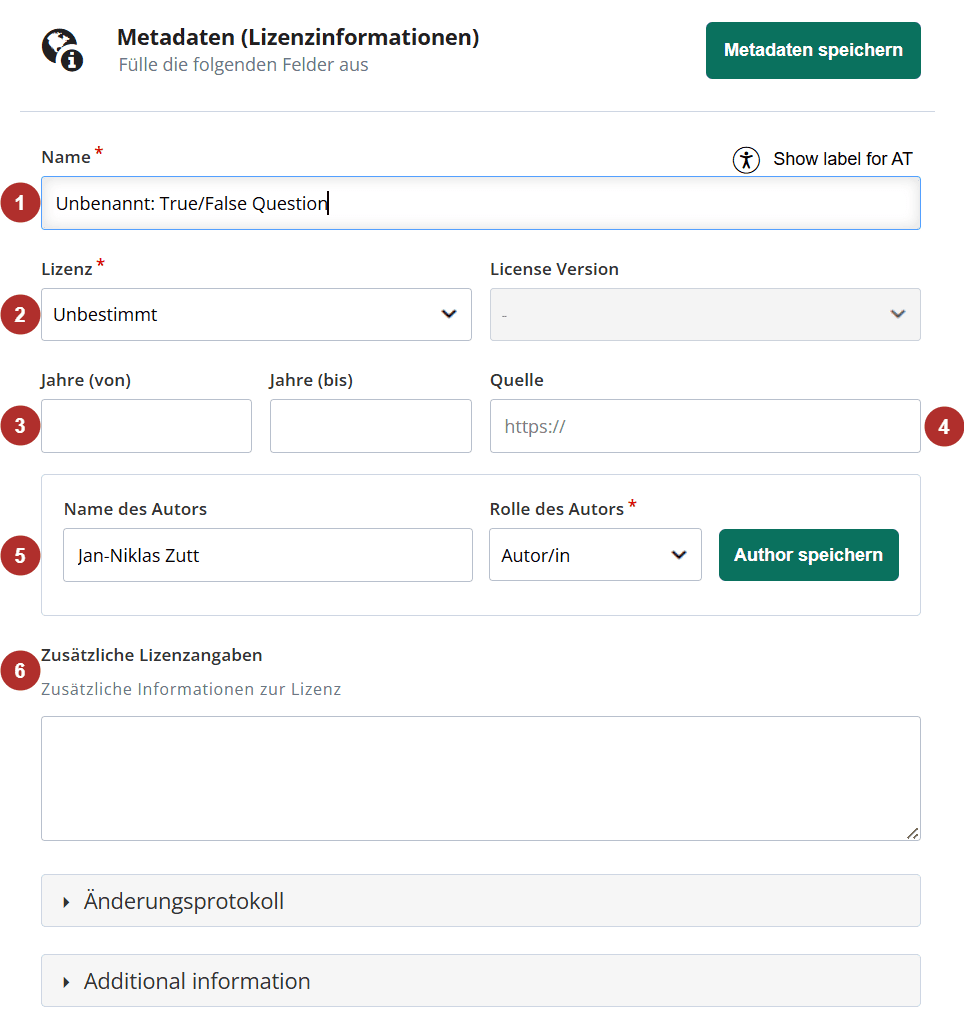Click red marker number 2

pyautogui.click(x=20, y=314)
